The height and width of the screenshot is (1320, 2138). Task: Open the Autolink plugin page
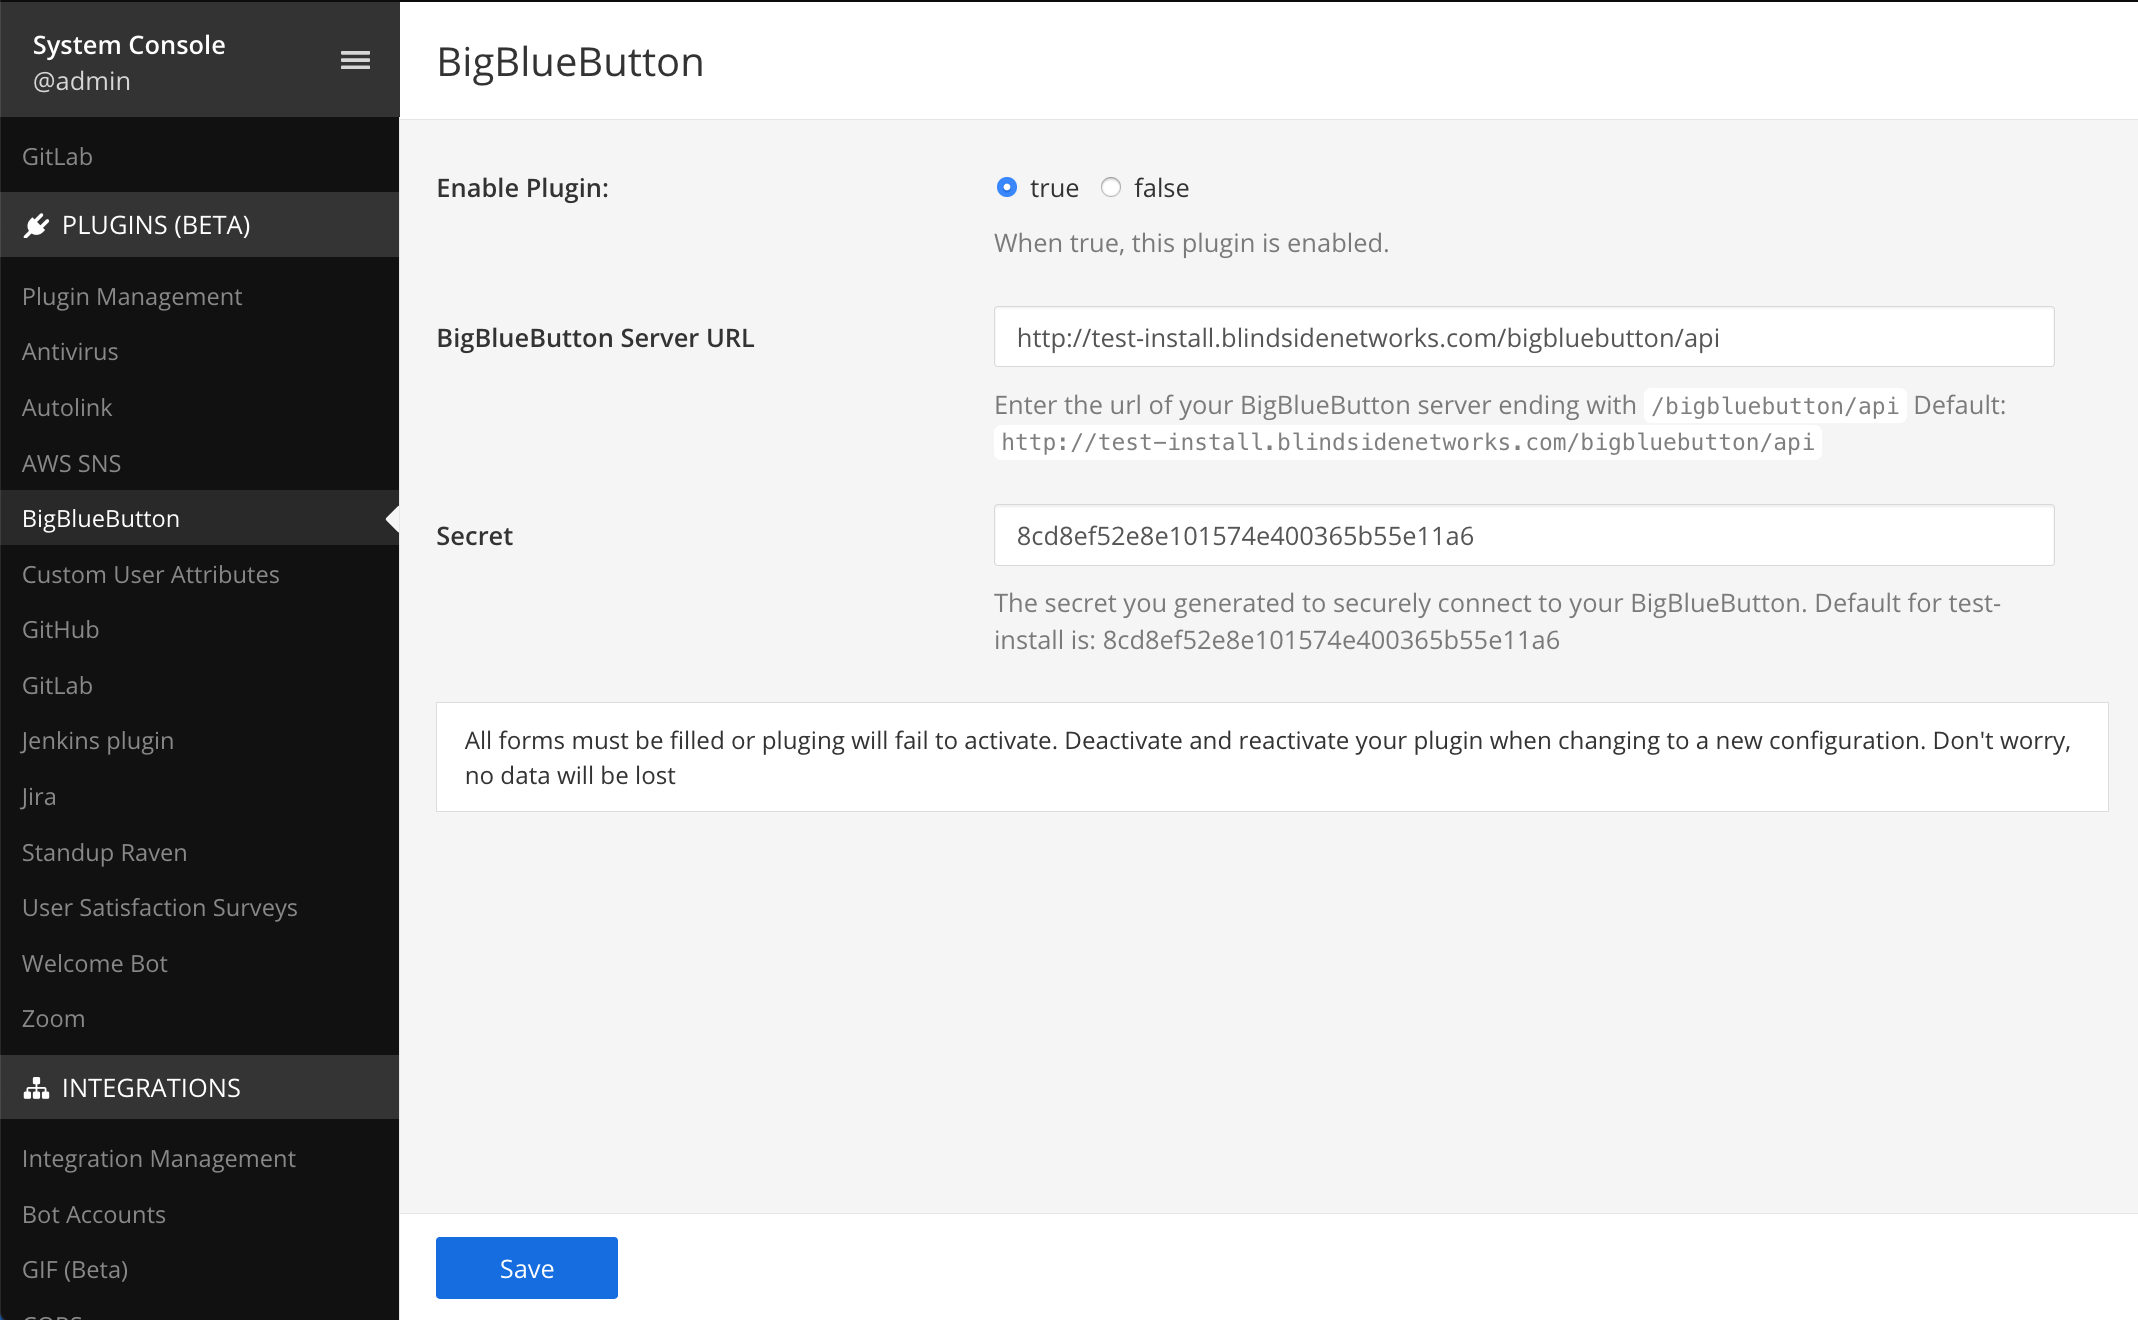point(67,407)
